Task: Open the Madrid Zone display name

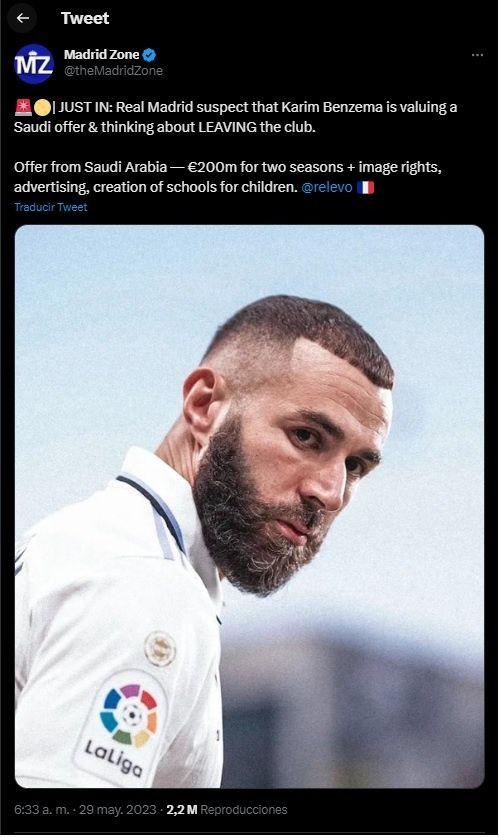Action: click(101, 54)
